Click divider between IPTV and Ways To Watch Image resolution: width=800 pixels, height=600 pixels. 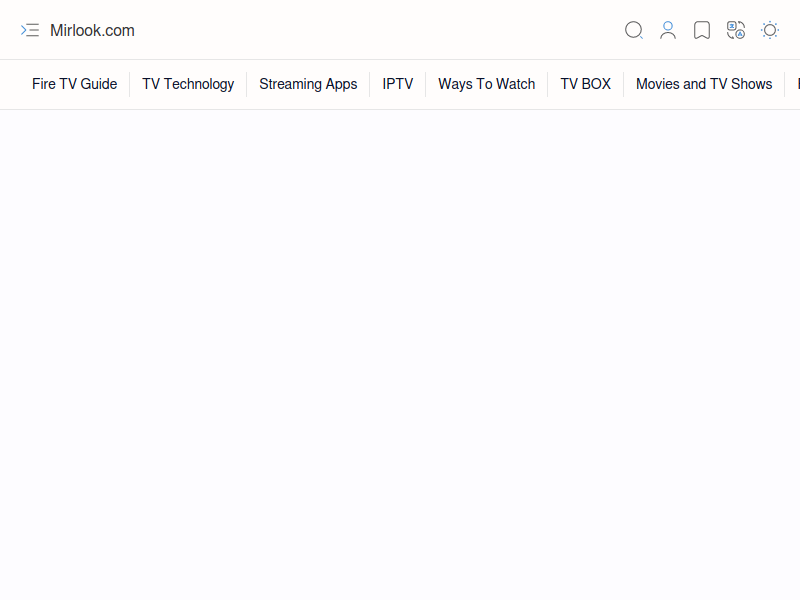425,84
